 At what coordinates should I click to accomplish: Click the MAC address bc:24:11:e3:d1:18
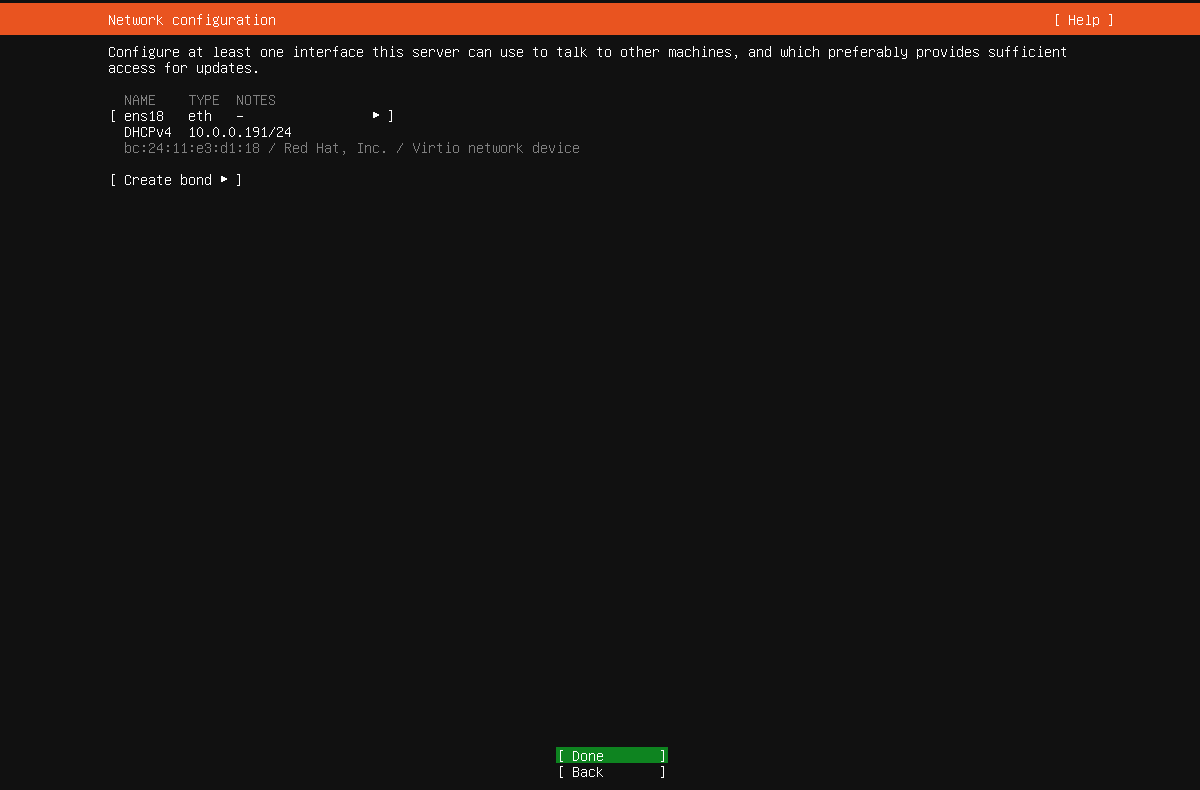(x=191, y=148)
